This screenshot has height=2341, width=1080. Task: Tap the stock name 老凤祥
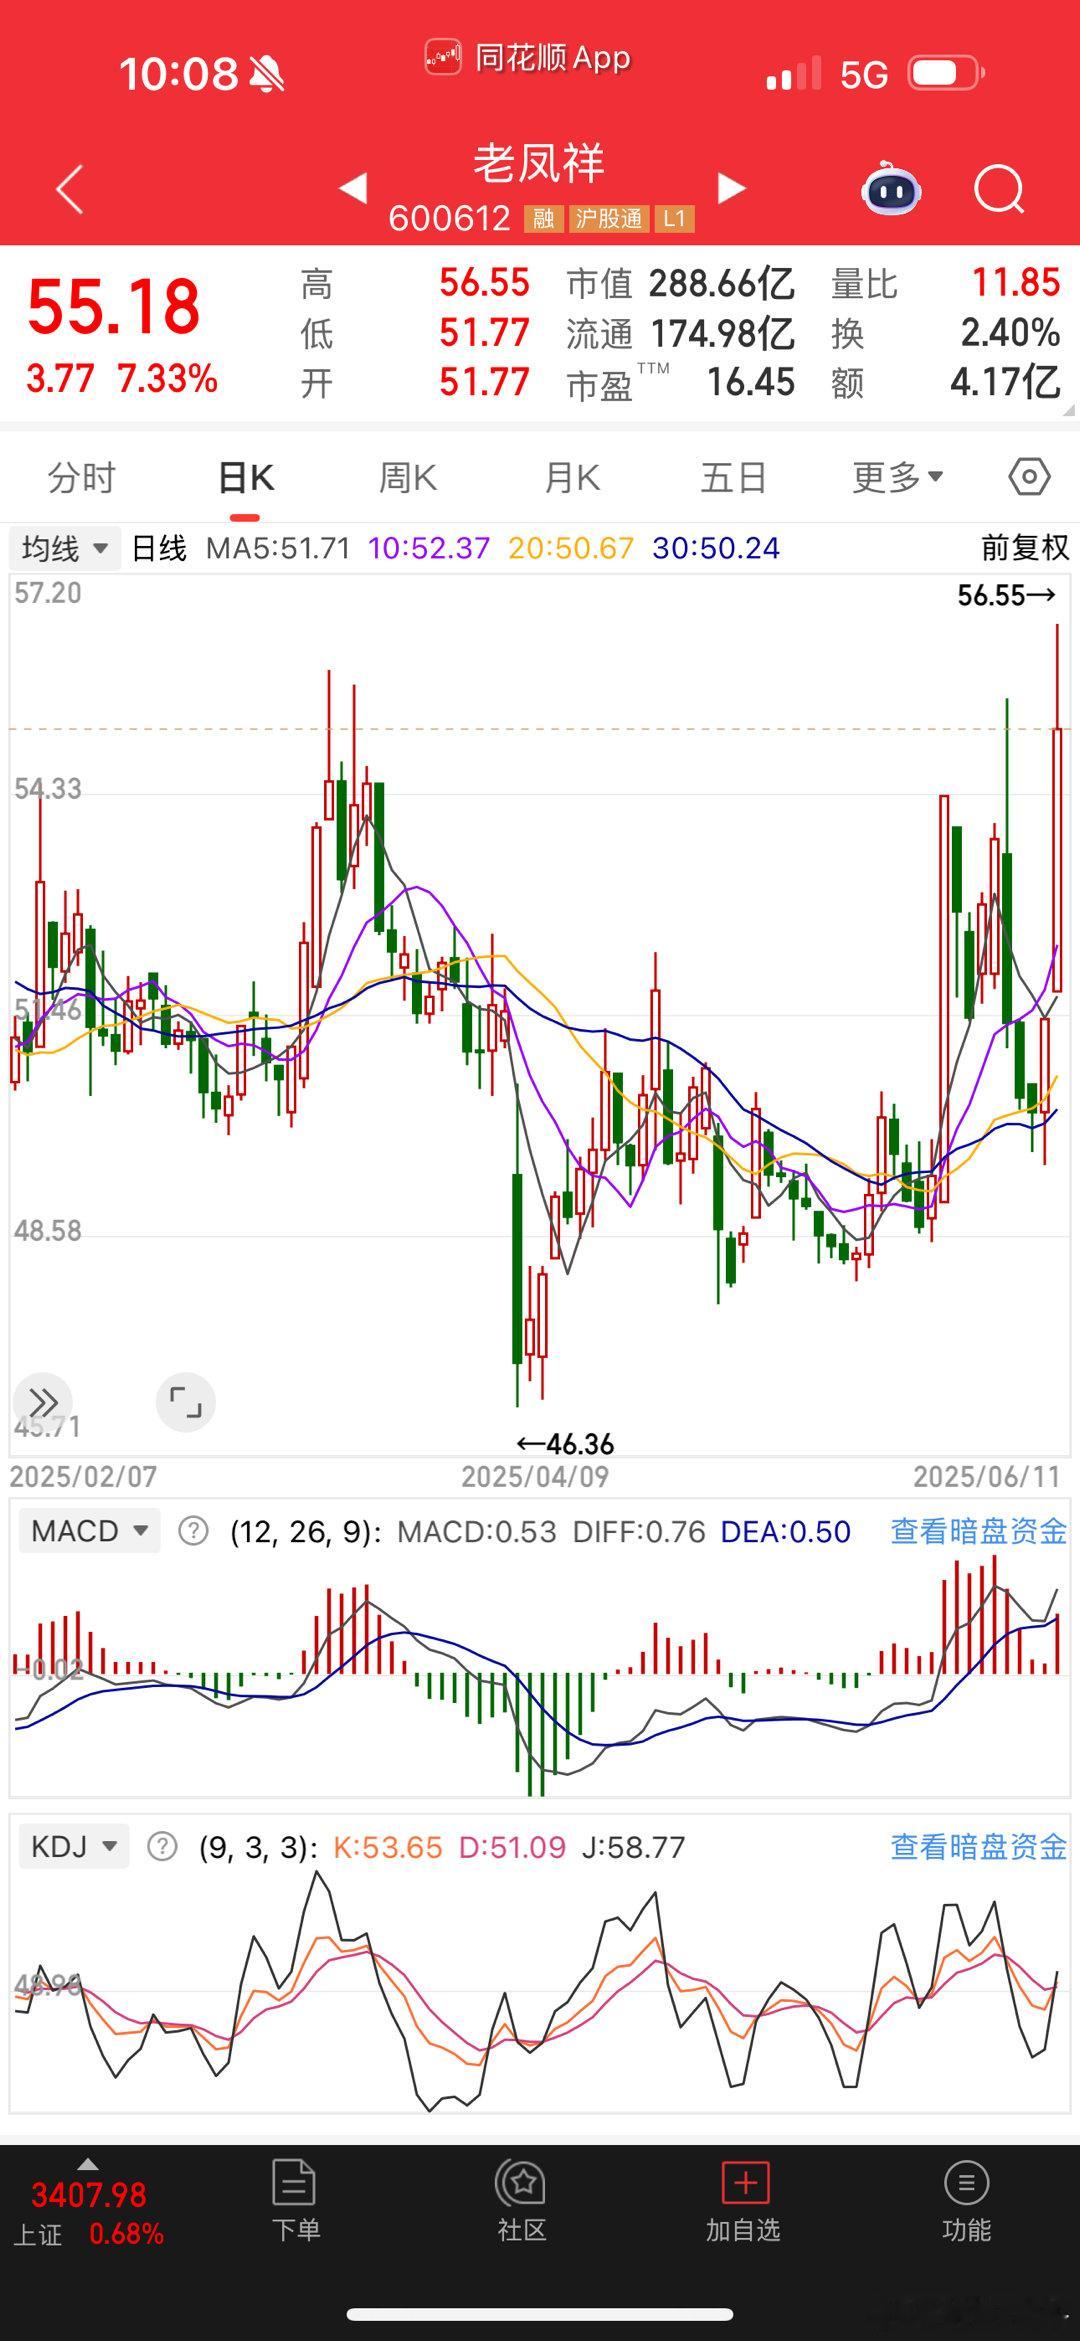click(x=539, y=163)
